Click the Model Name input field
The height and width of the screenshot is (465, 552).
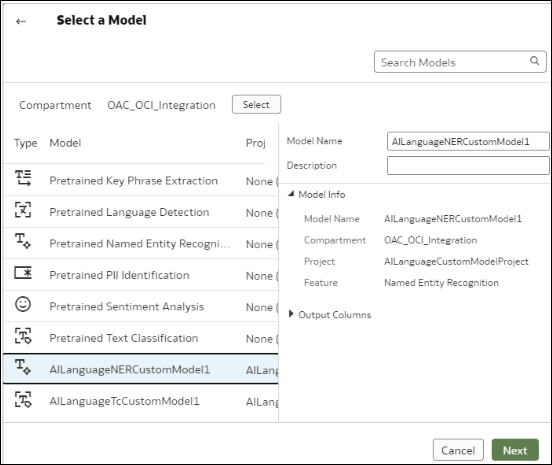(x=468, y=142)
